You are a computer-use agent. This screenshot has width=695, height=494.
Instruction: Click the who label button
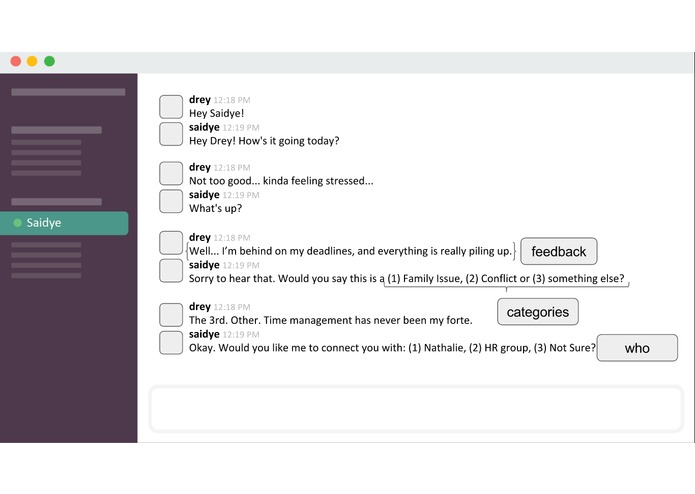637,348
